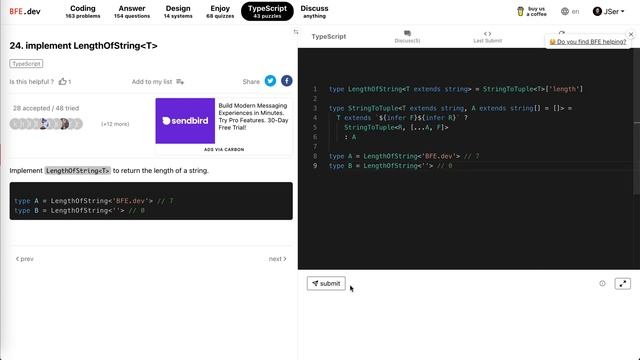This screenshot has width=640, height=360.
Task: Click Do you find BFE helping link
Action: pyautogui.click(x=588, y=42)
